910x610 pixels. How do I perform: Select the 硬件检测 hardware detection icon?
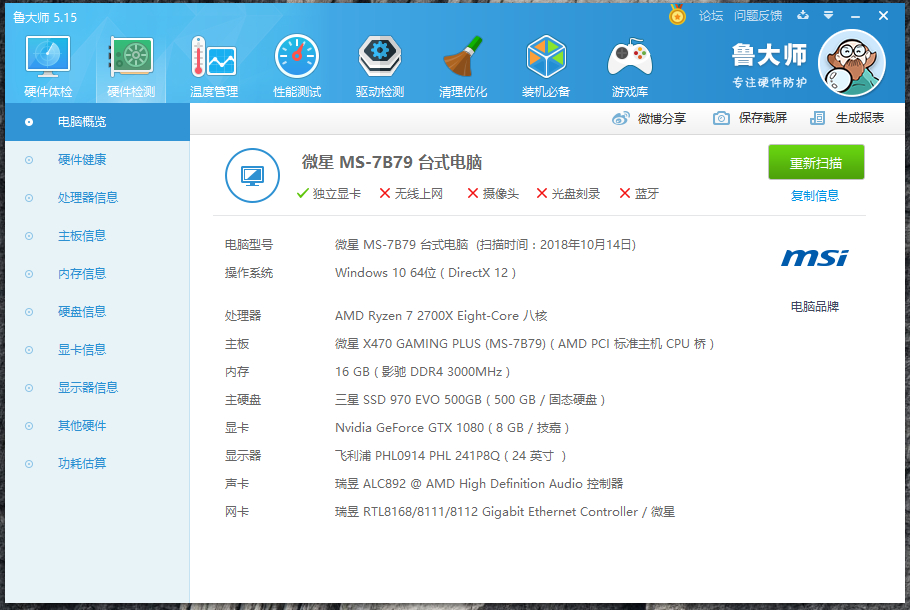tap(131, 67)
